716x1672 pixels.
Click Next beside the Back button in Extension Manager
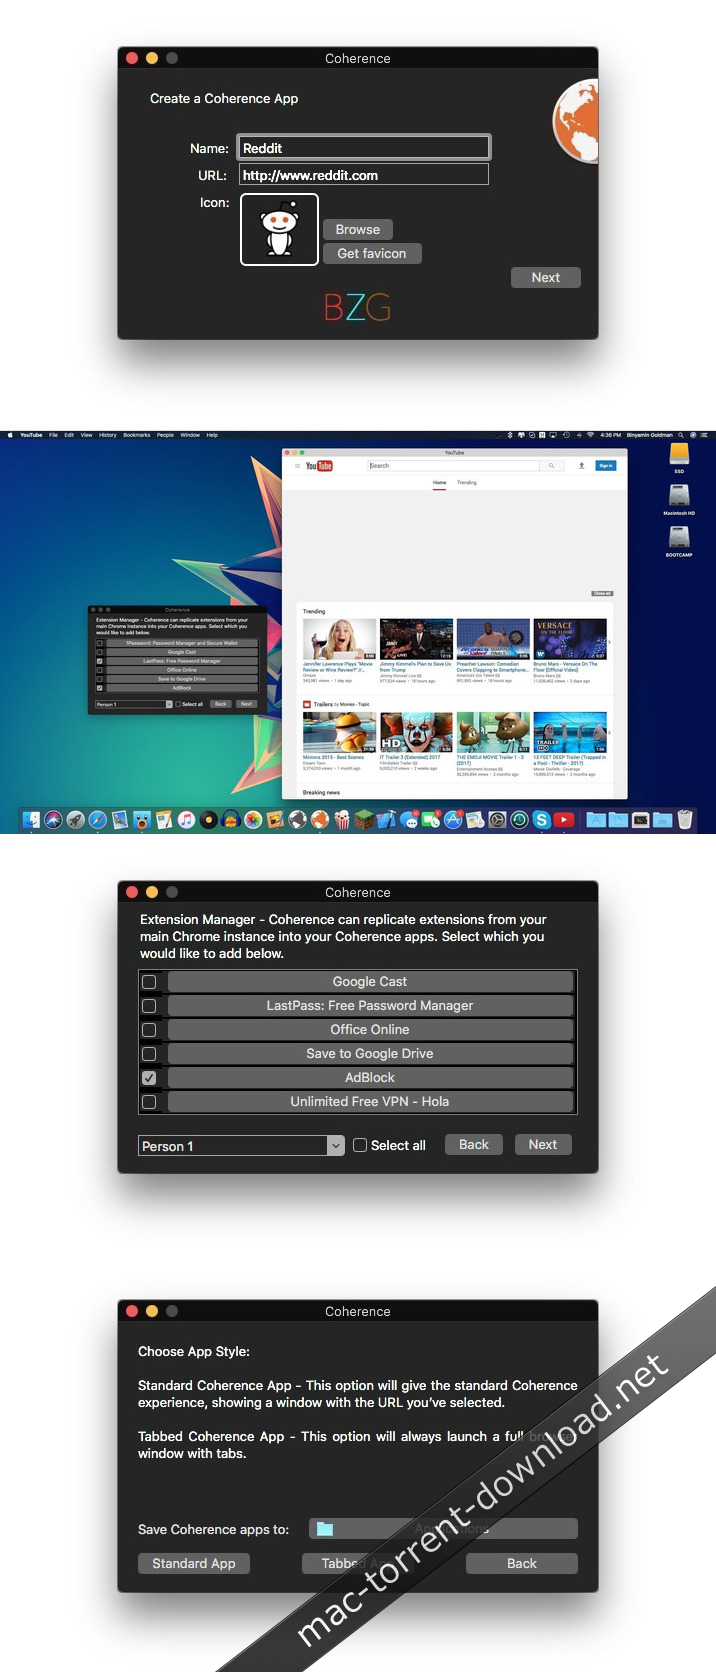[543, 1144]
